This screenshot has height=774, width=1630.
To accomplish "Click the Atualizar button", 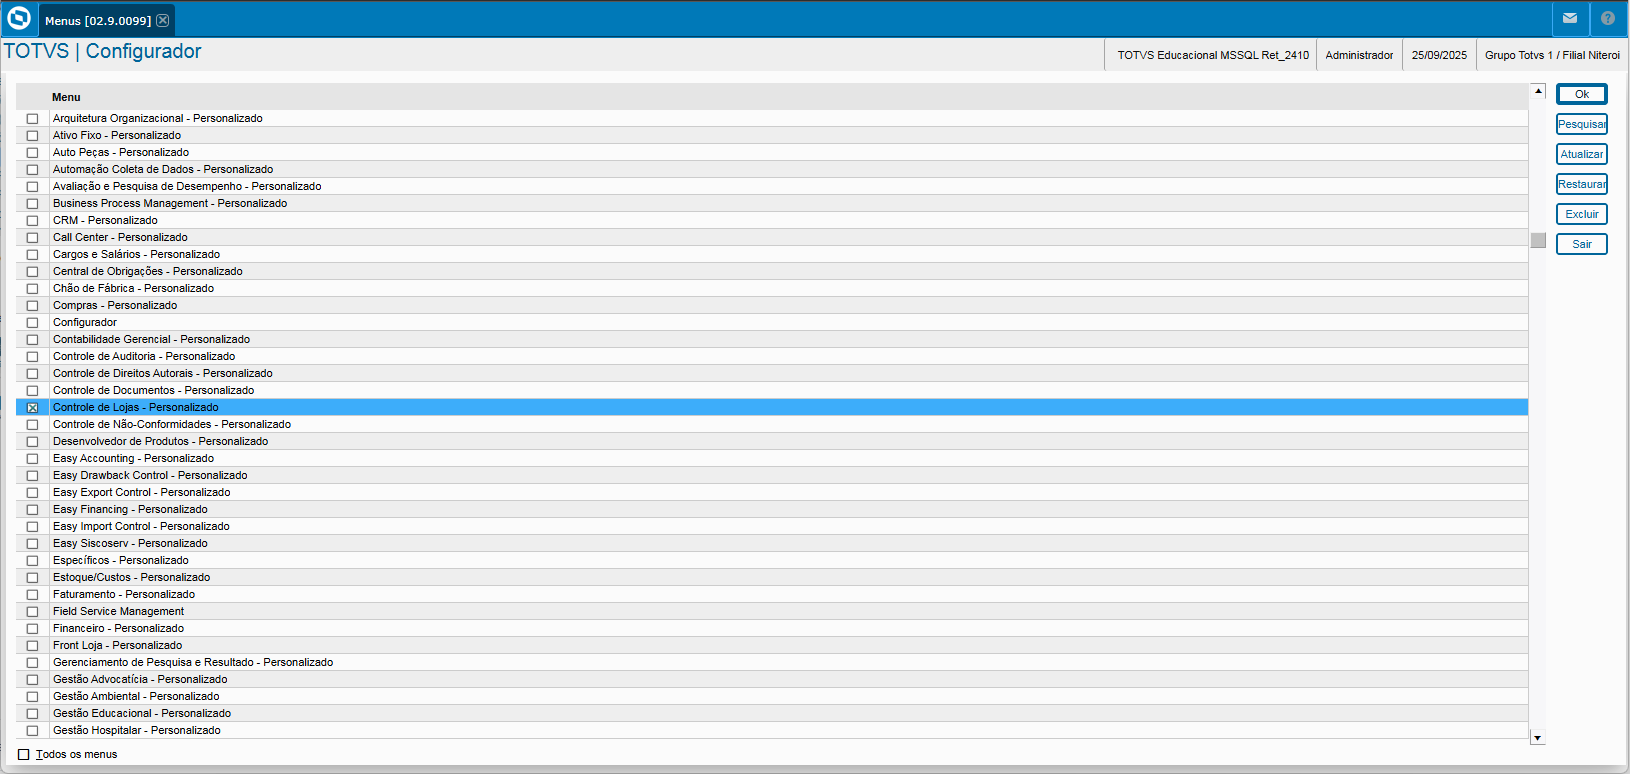I will click(1582, 154).
